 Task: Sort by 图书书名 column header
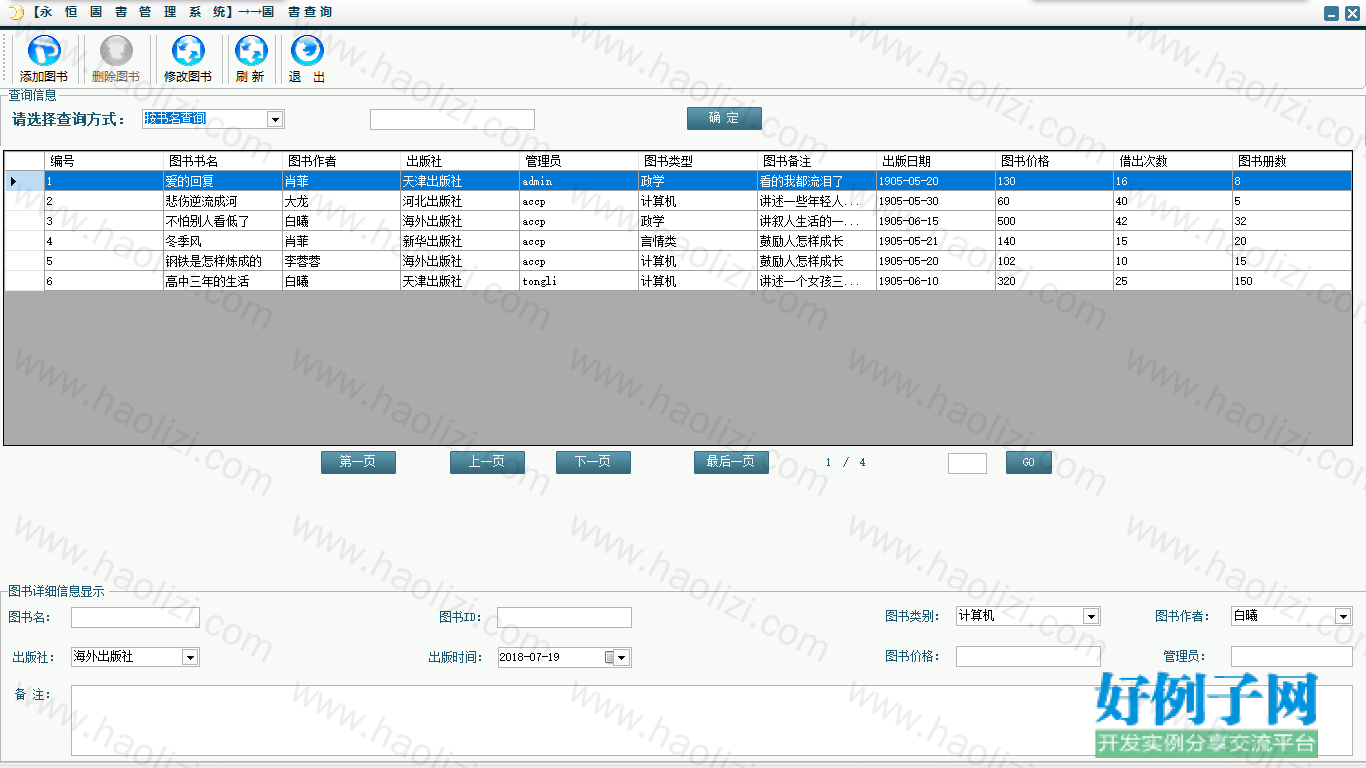pyautogui.click(x=223, y=161)
